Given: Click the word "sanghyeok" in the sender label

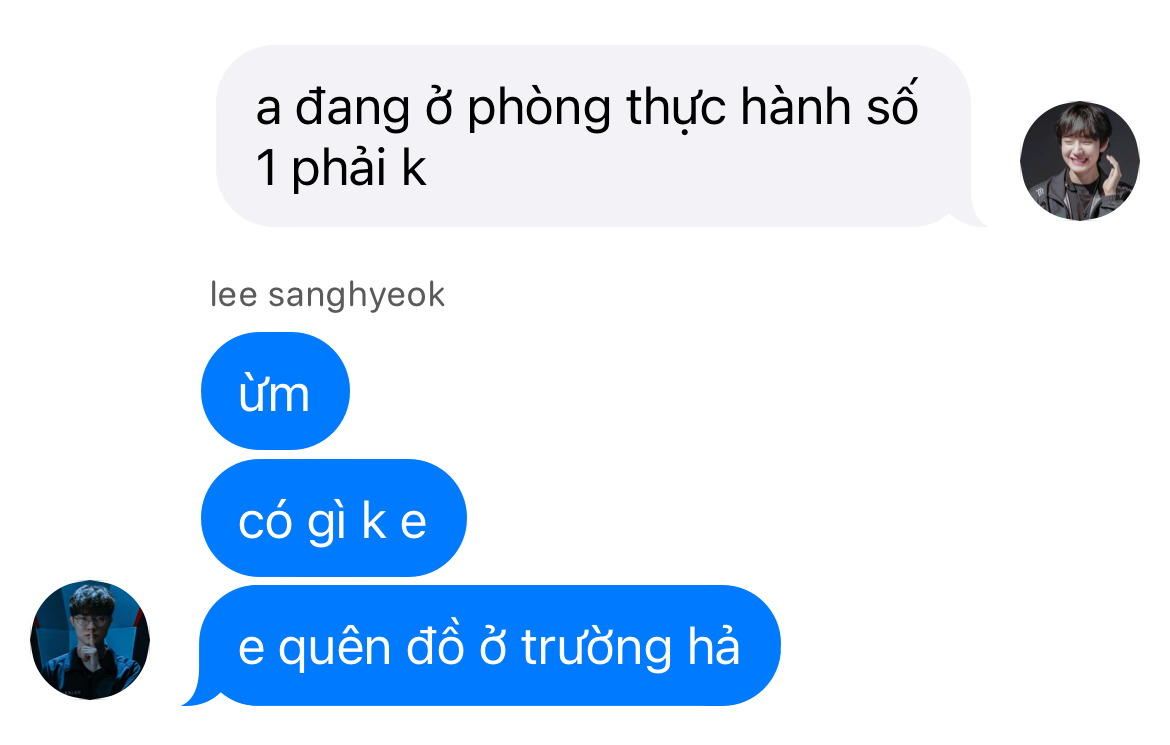Looking at the screenshot, I should [x=357, y=296].
